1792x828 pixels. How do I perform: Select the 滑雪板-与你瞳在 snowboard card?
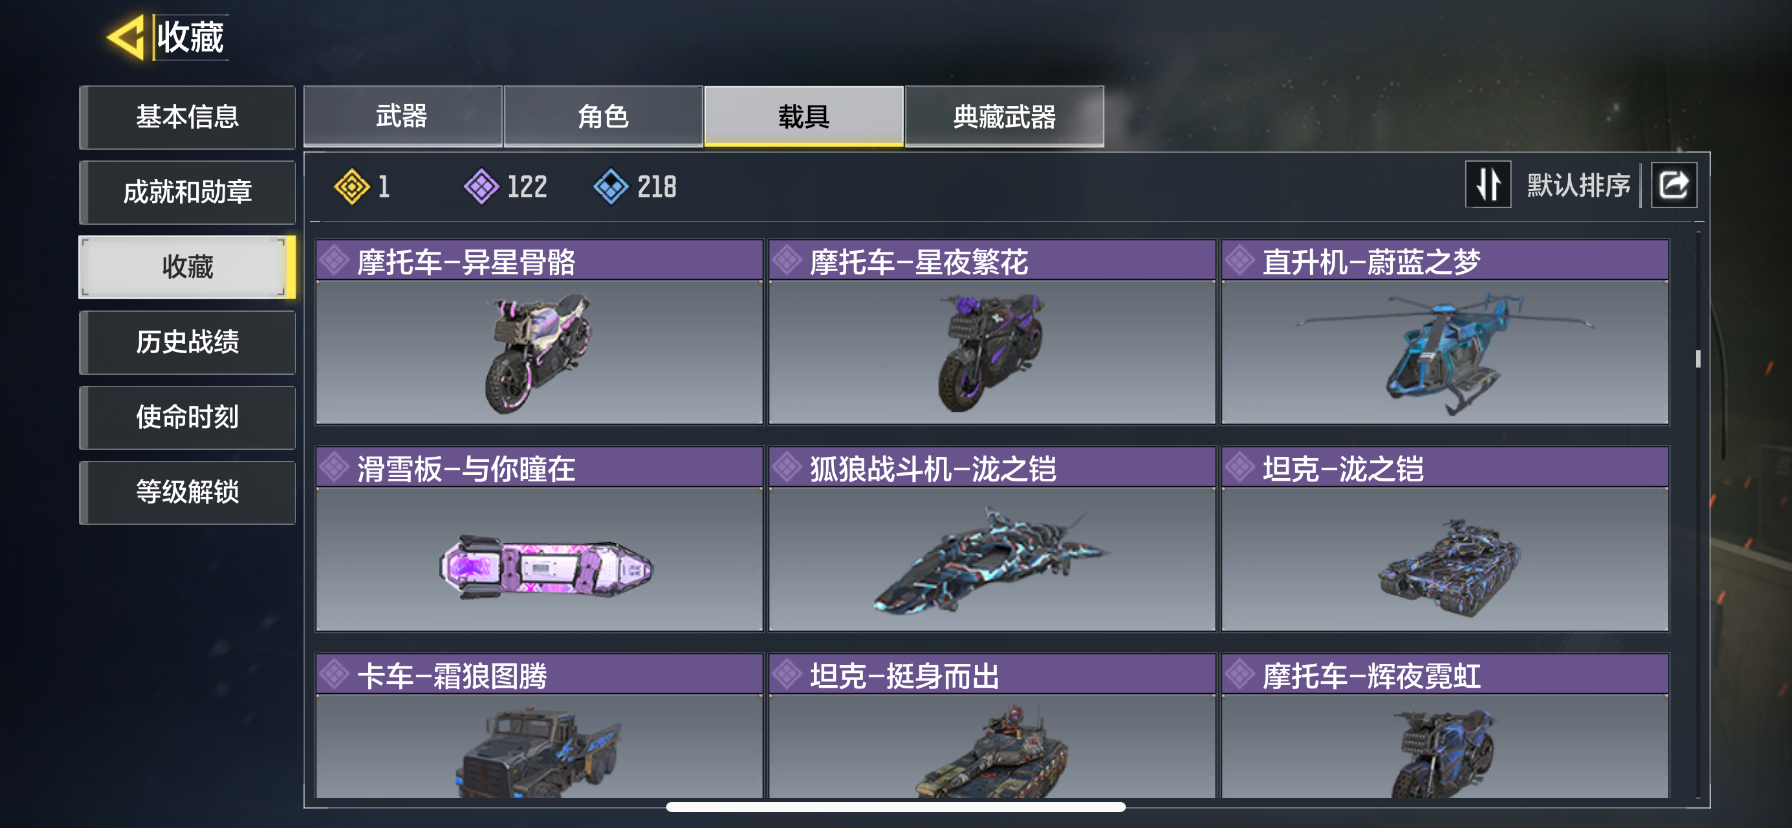point(539,539)
